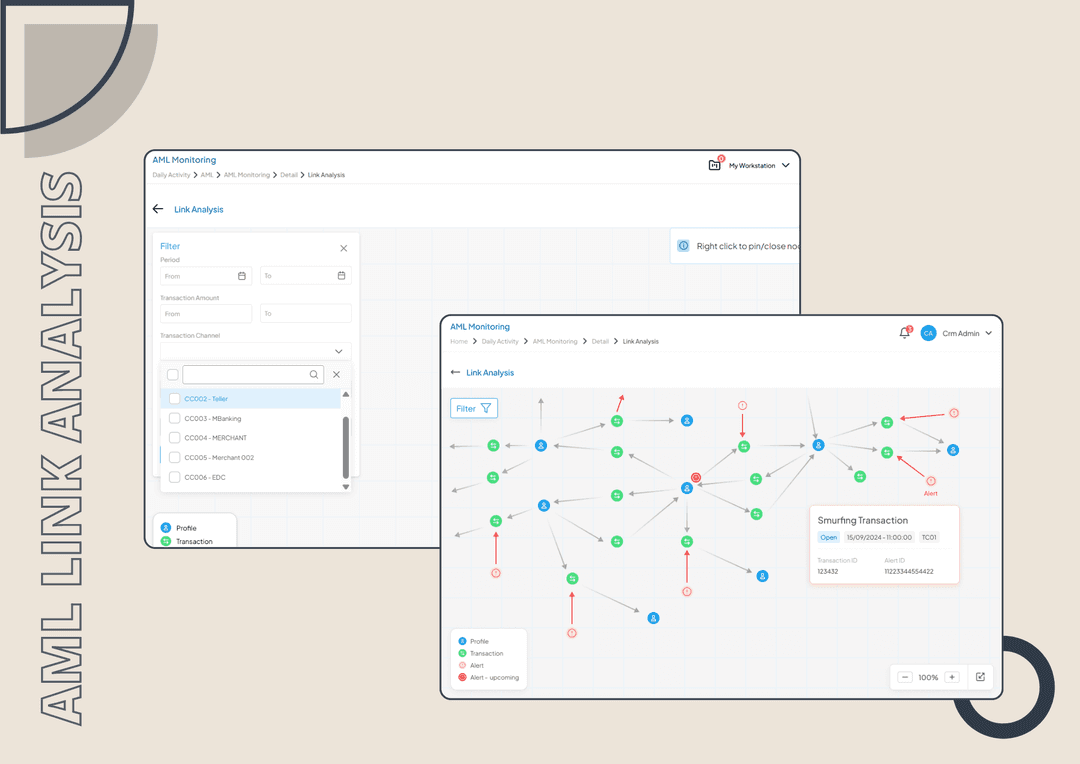Screen dimensions: 1080x764
Task: Click the Transaction Amount From field
Action: point(205,314)
